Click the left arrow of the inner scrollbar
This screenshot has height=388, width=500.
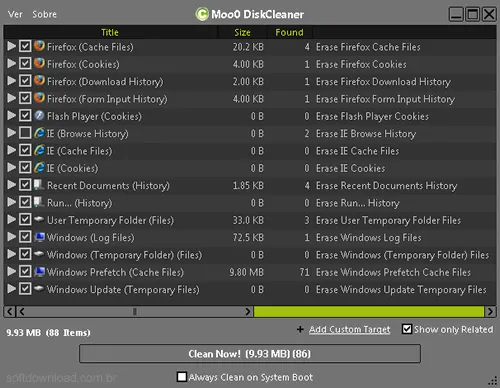coord(22,312)
